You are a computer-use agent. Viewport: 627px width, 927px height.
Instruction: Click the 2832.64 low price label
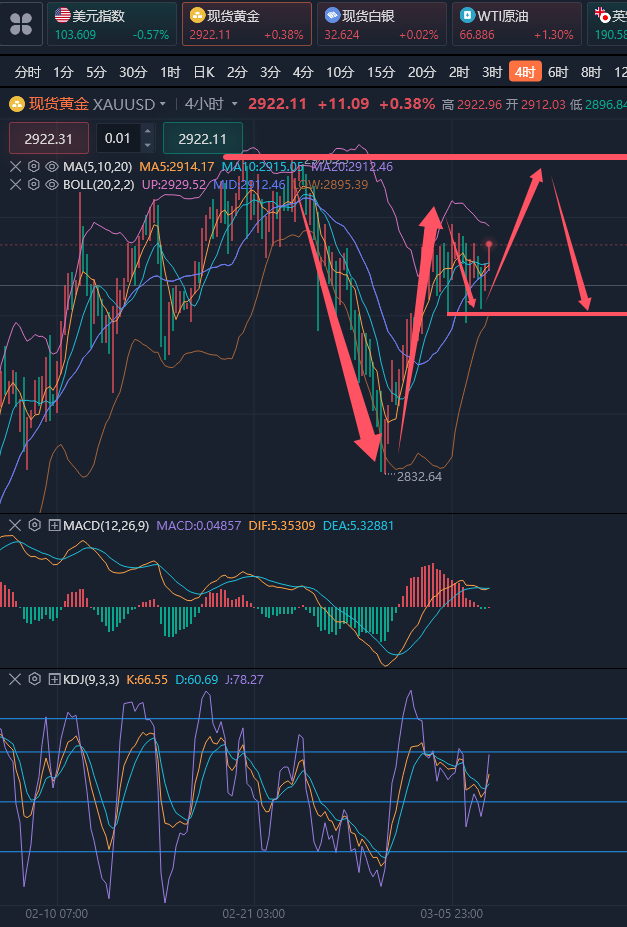[x=420, y=477]
